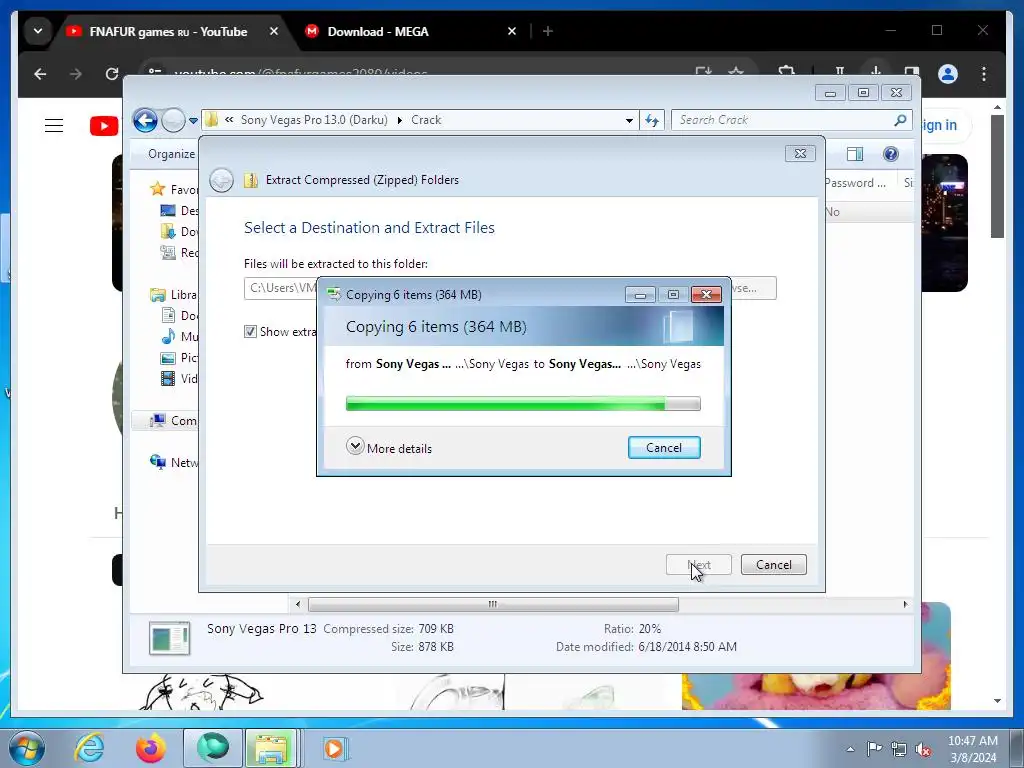Cancel the Extract Compressed Folders wizard
1024x768 pixels.
click(x=773, y=565)
